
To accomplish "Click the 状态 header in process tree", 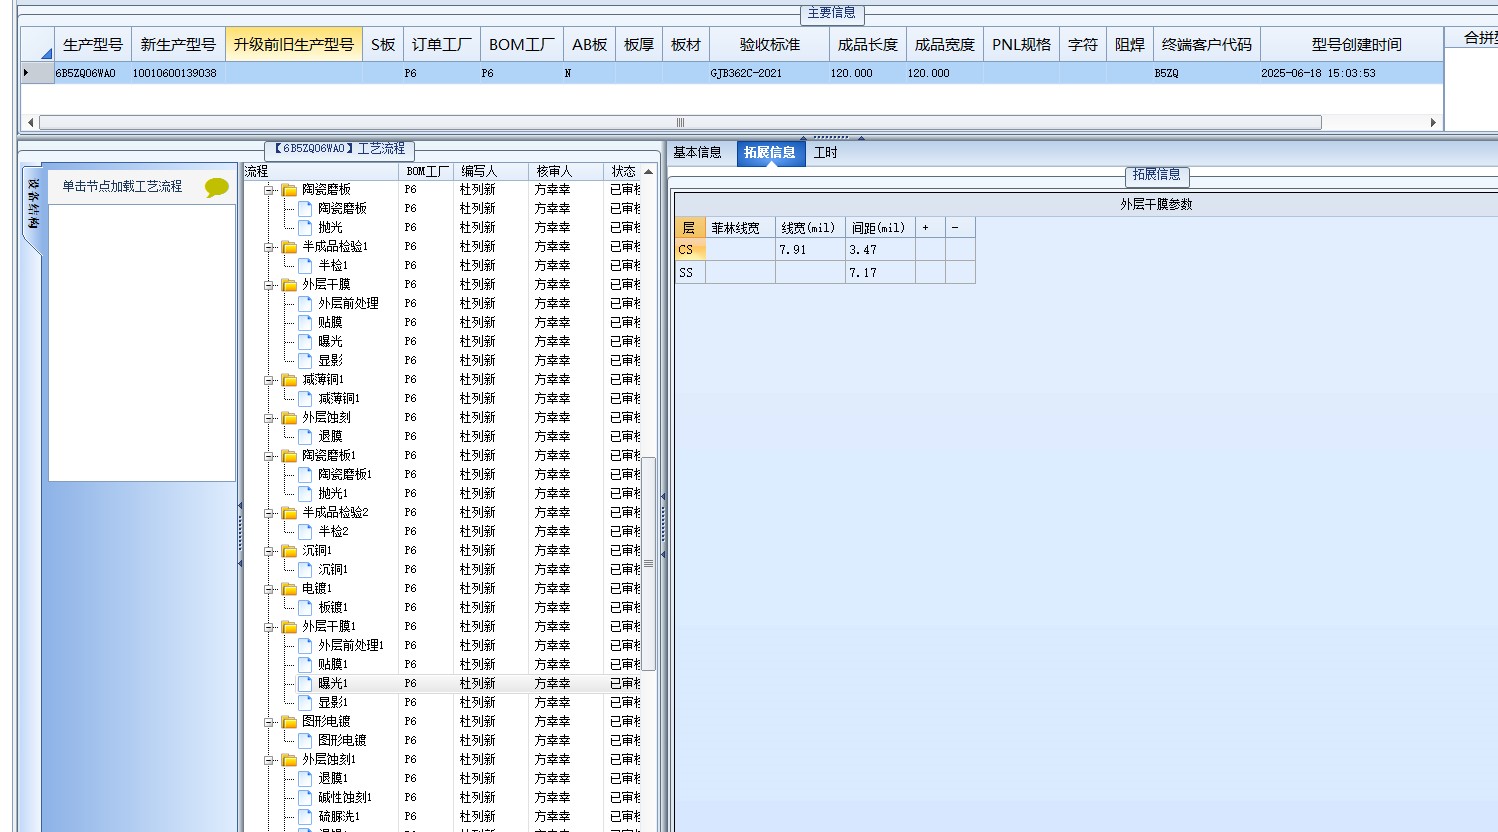I will click(x=624, y=172).
